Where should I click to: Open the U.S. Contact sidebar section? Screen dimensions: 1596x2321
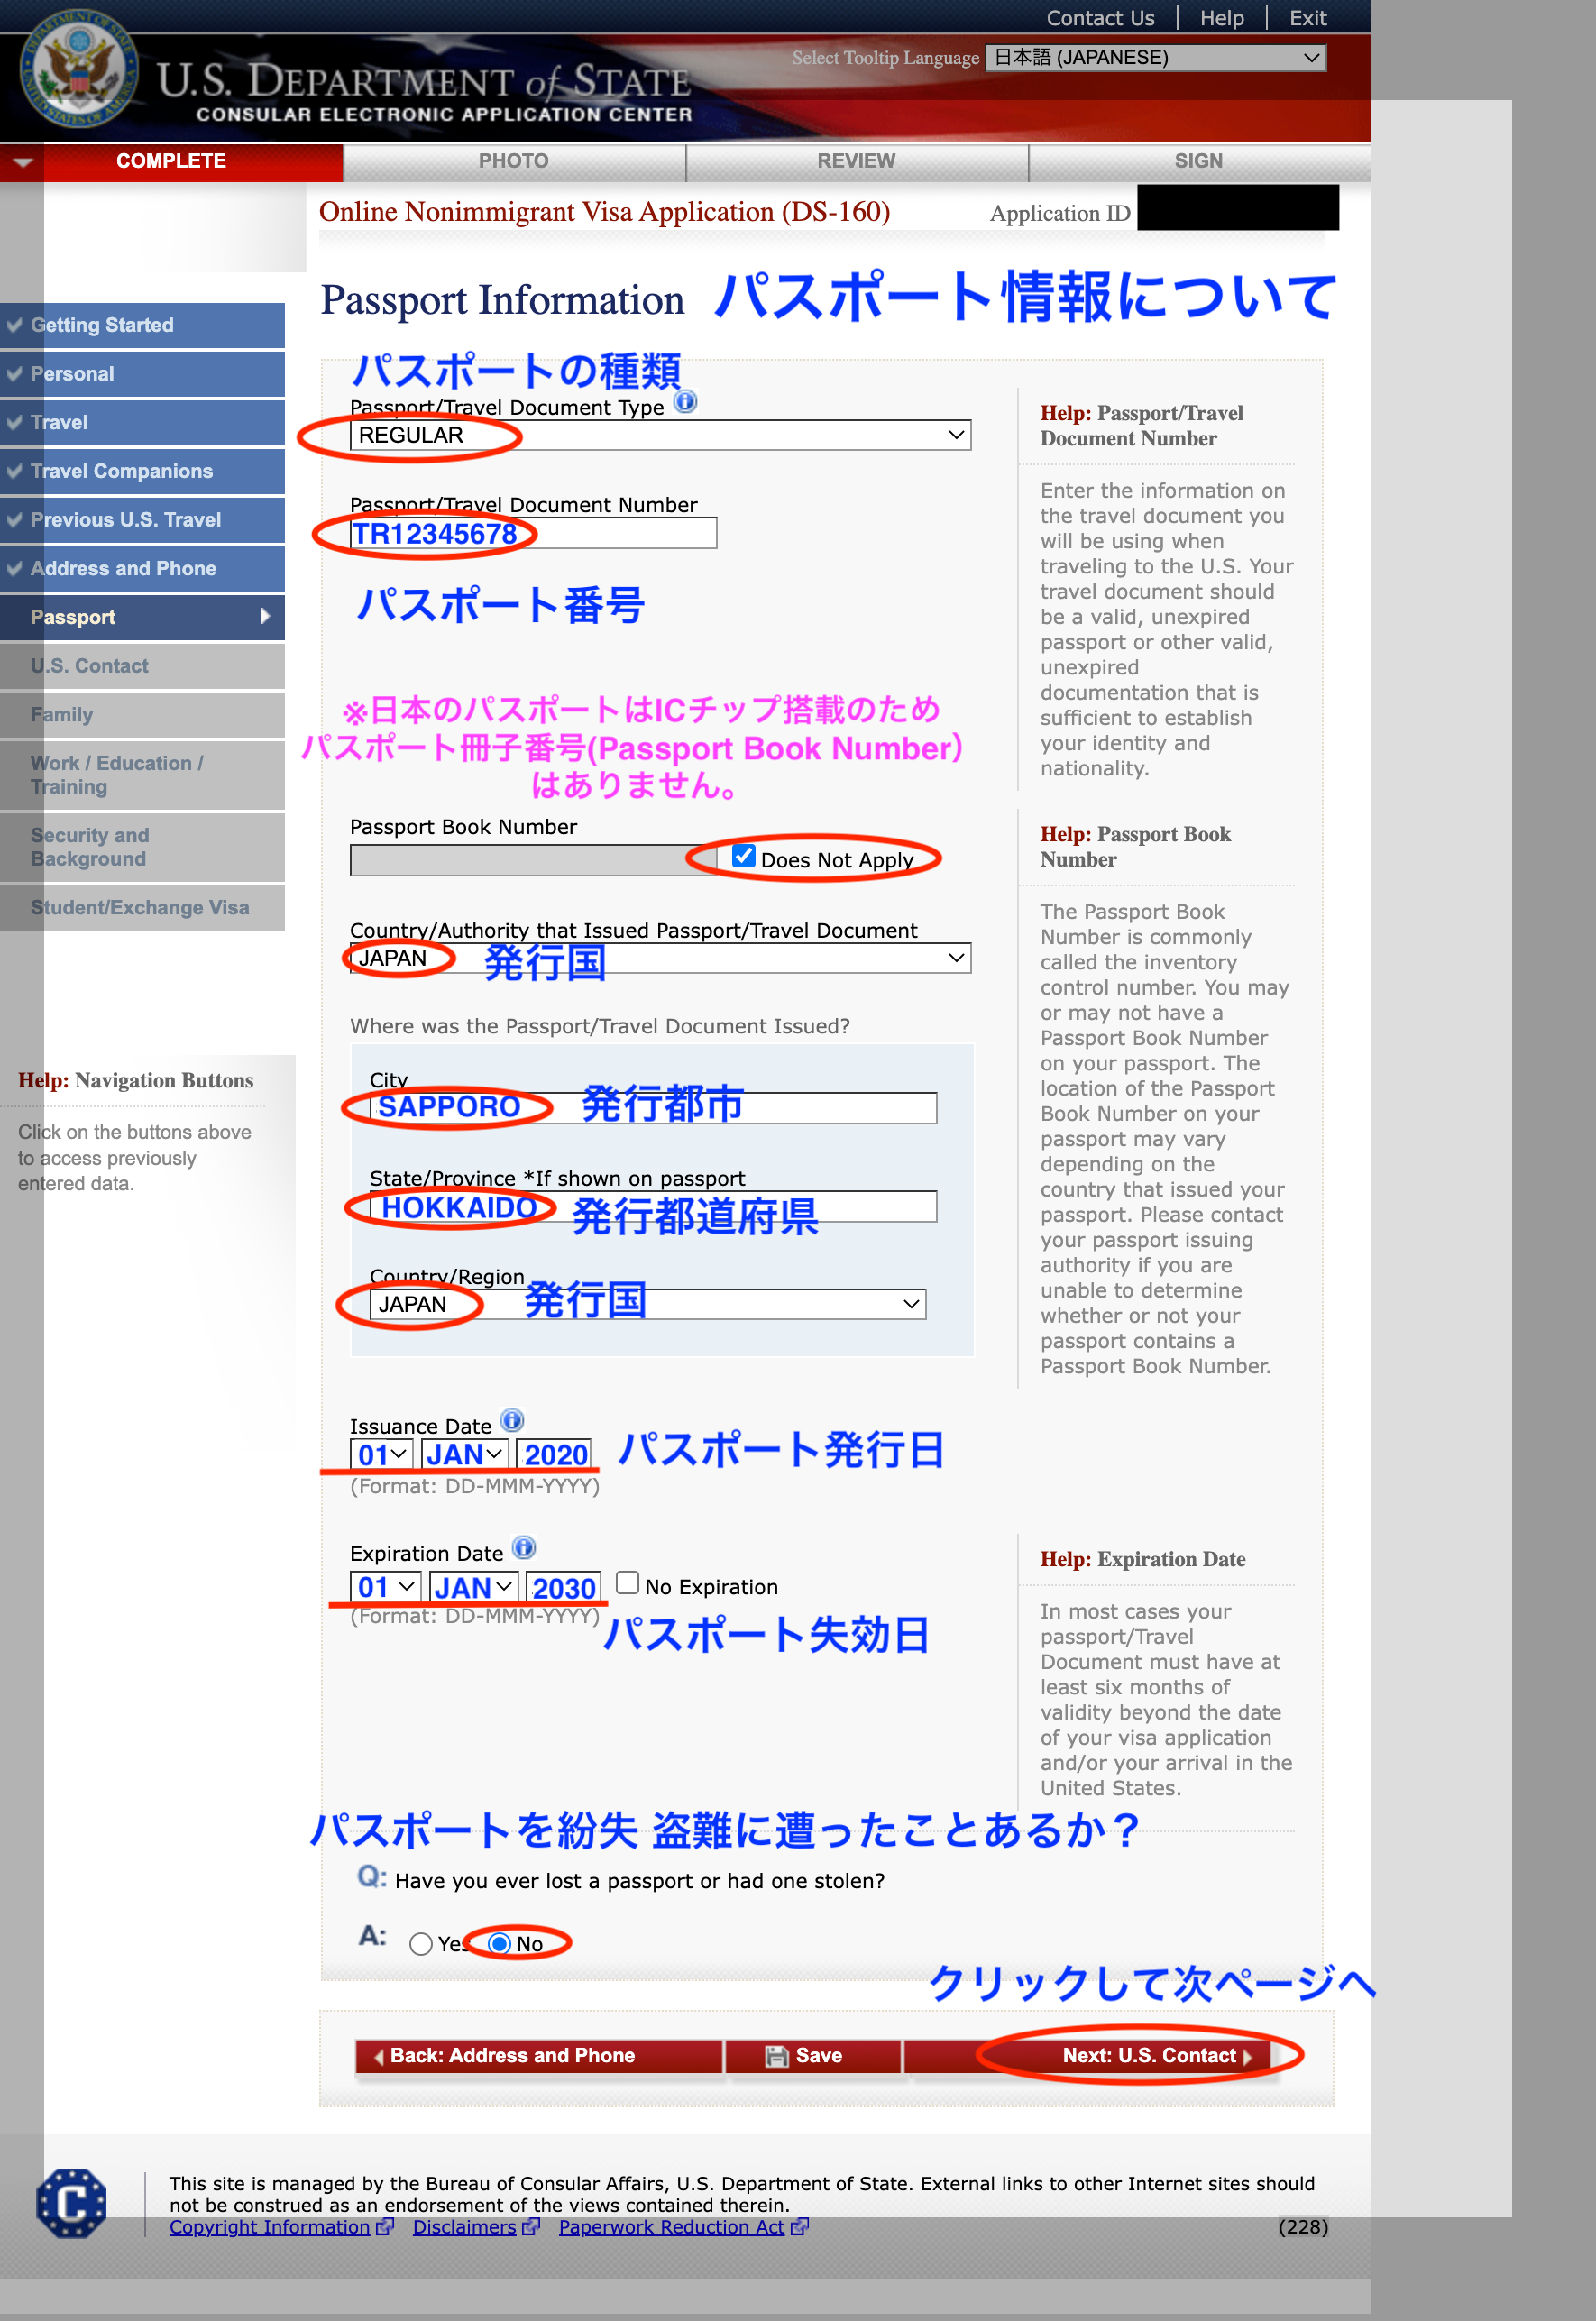point(142,666)
